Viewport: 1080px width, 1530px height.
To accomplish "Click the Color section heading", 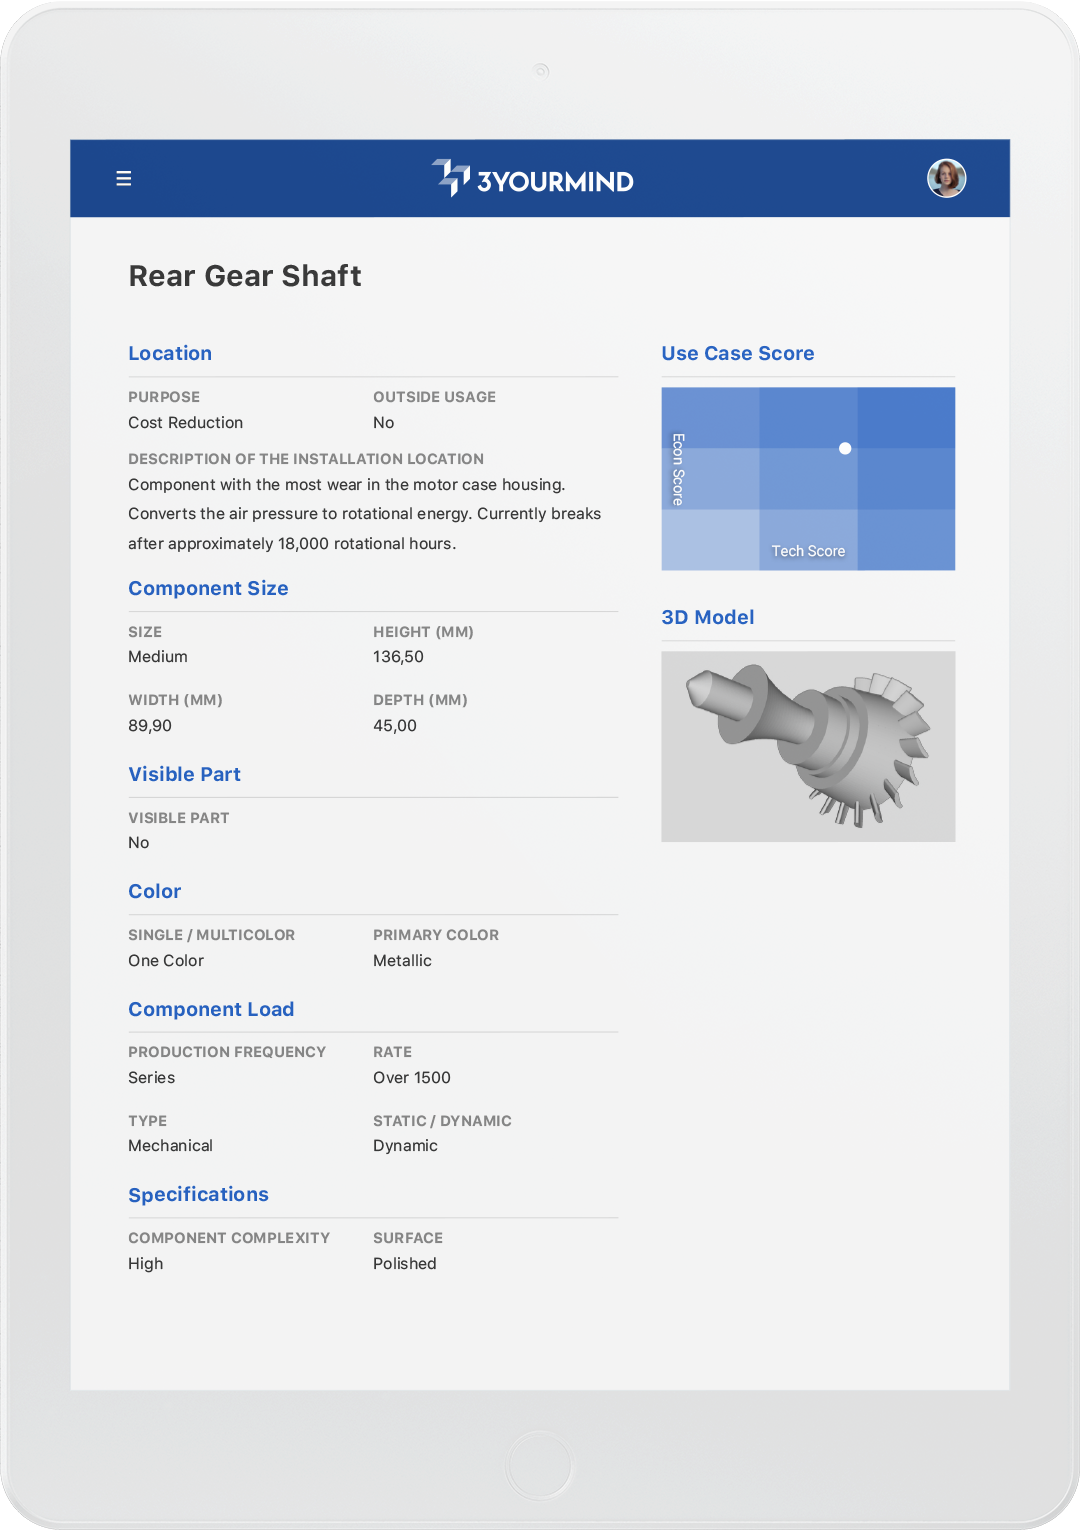I will [x=155, y=891].
